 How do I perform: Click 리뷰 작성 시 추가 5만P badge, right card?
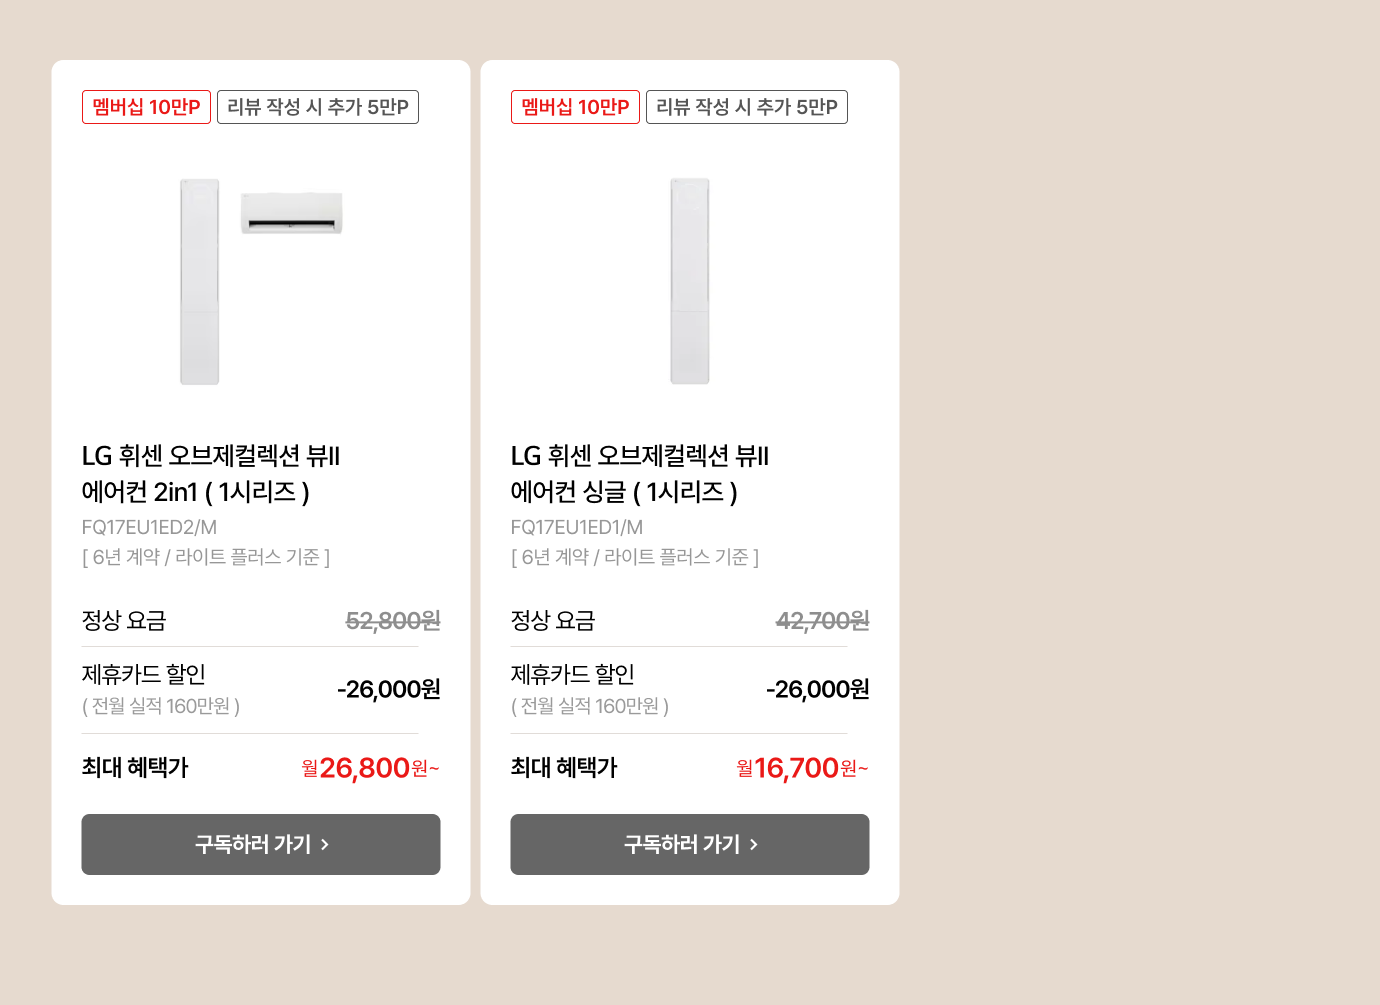(x=747, y=107)
